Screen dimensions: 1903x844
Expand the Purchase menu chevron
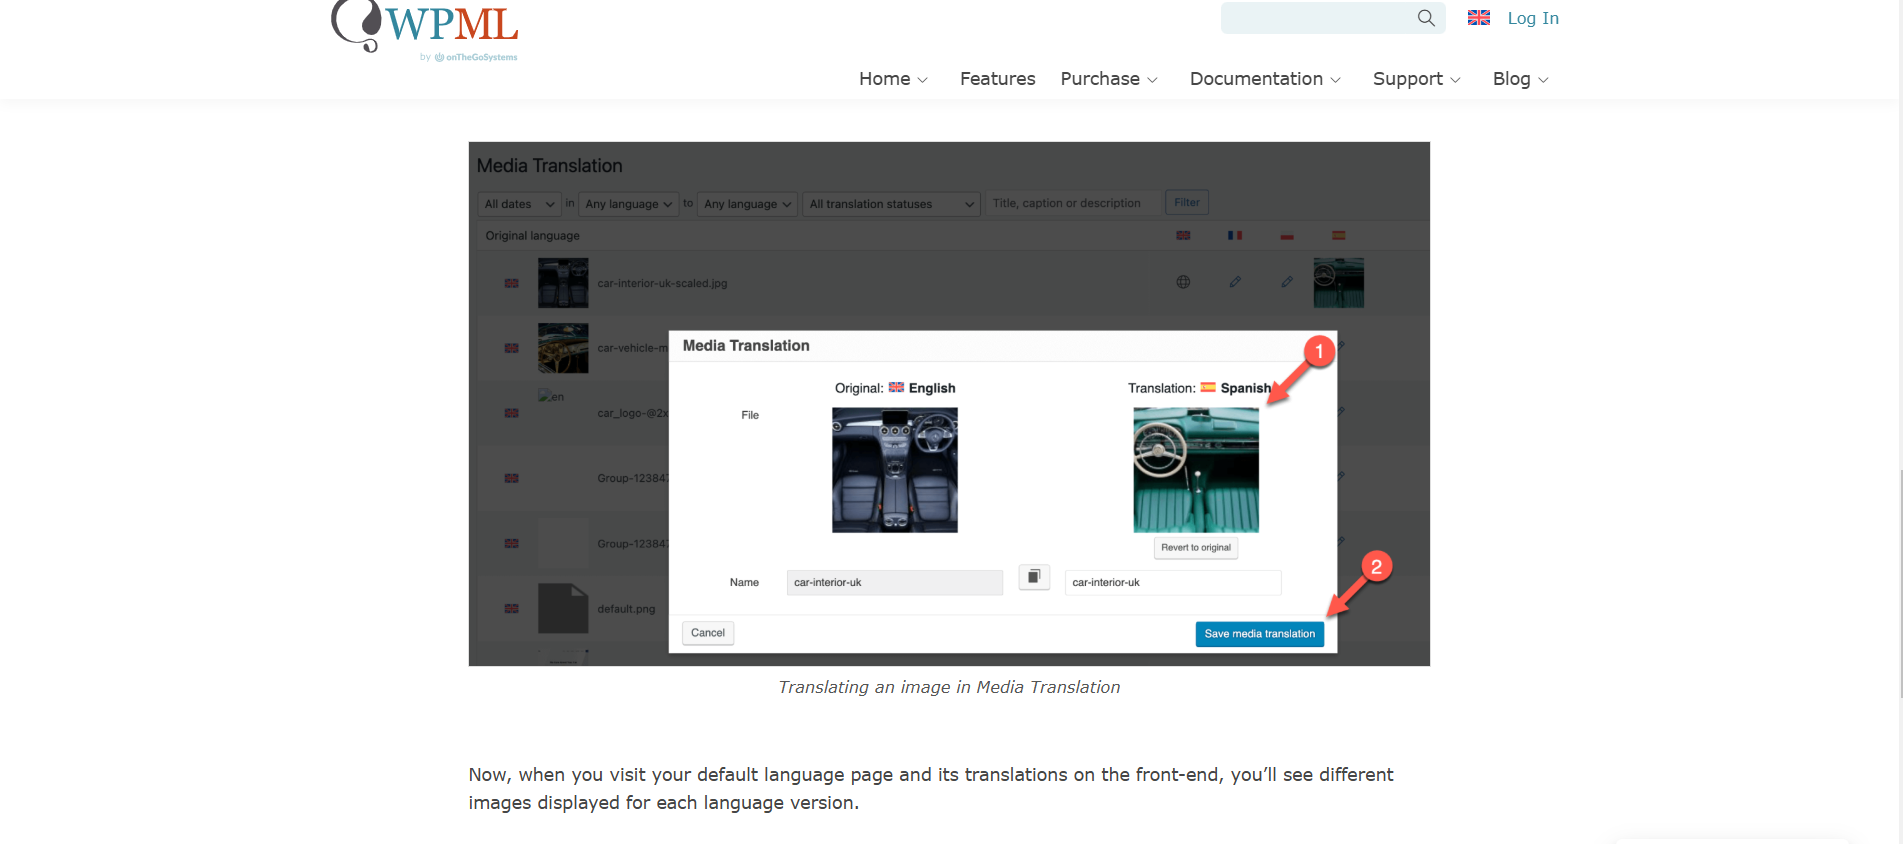point(1152,80)
